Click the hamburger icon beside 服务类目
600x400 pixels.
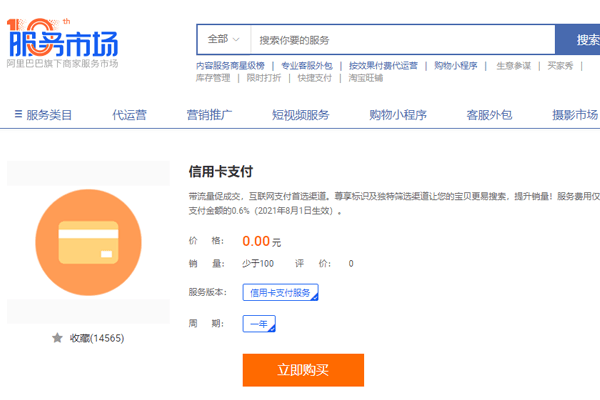point(18,115)
